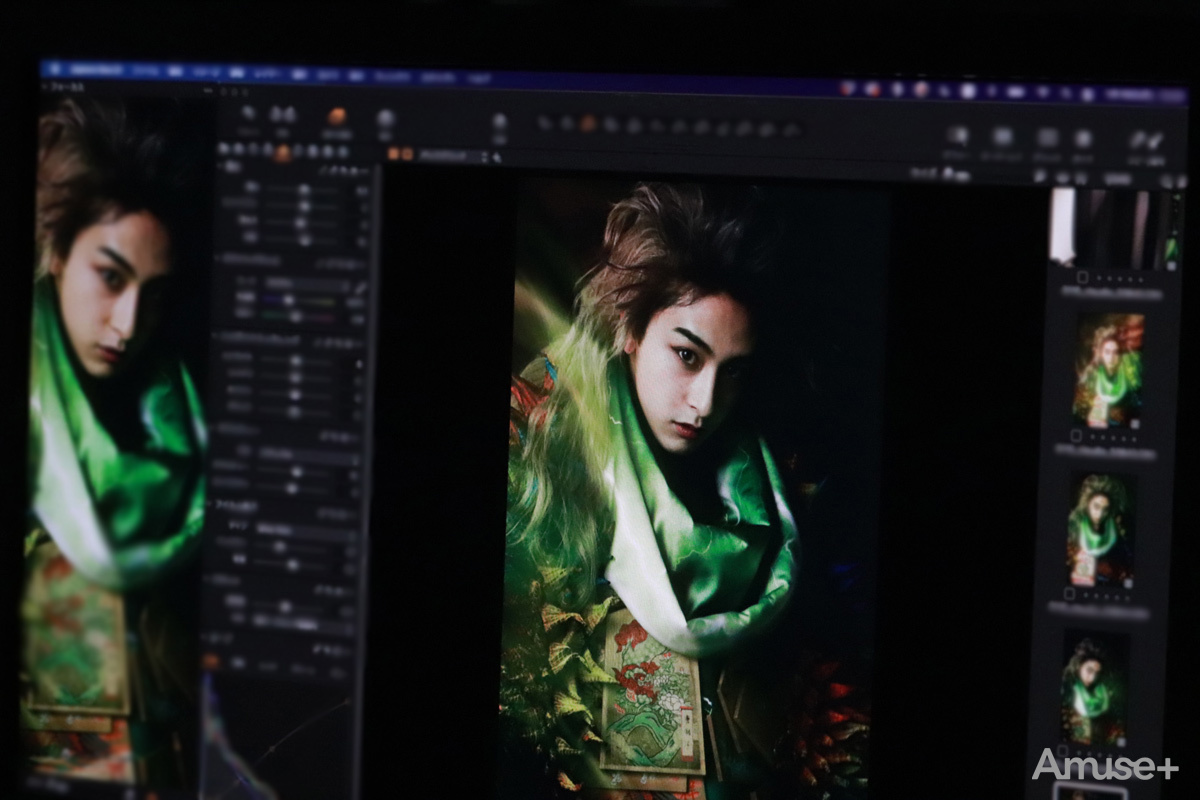Click the left of the two orange viewer-mode icons

393,153
